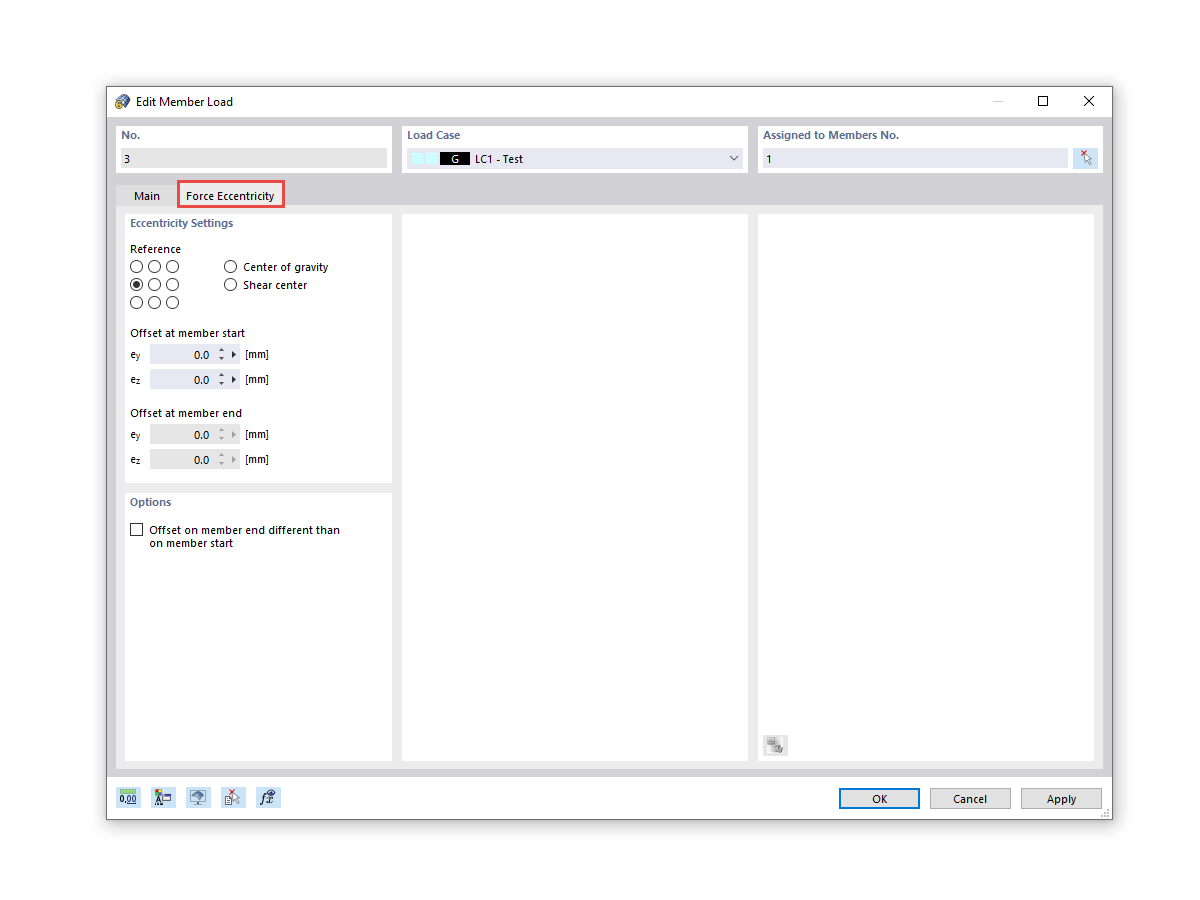Viewport: 1200px width, 900px height.
Task: Open the arrow menu of member start ey field
Action: (x=235, y=355)
